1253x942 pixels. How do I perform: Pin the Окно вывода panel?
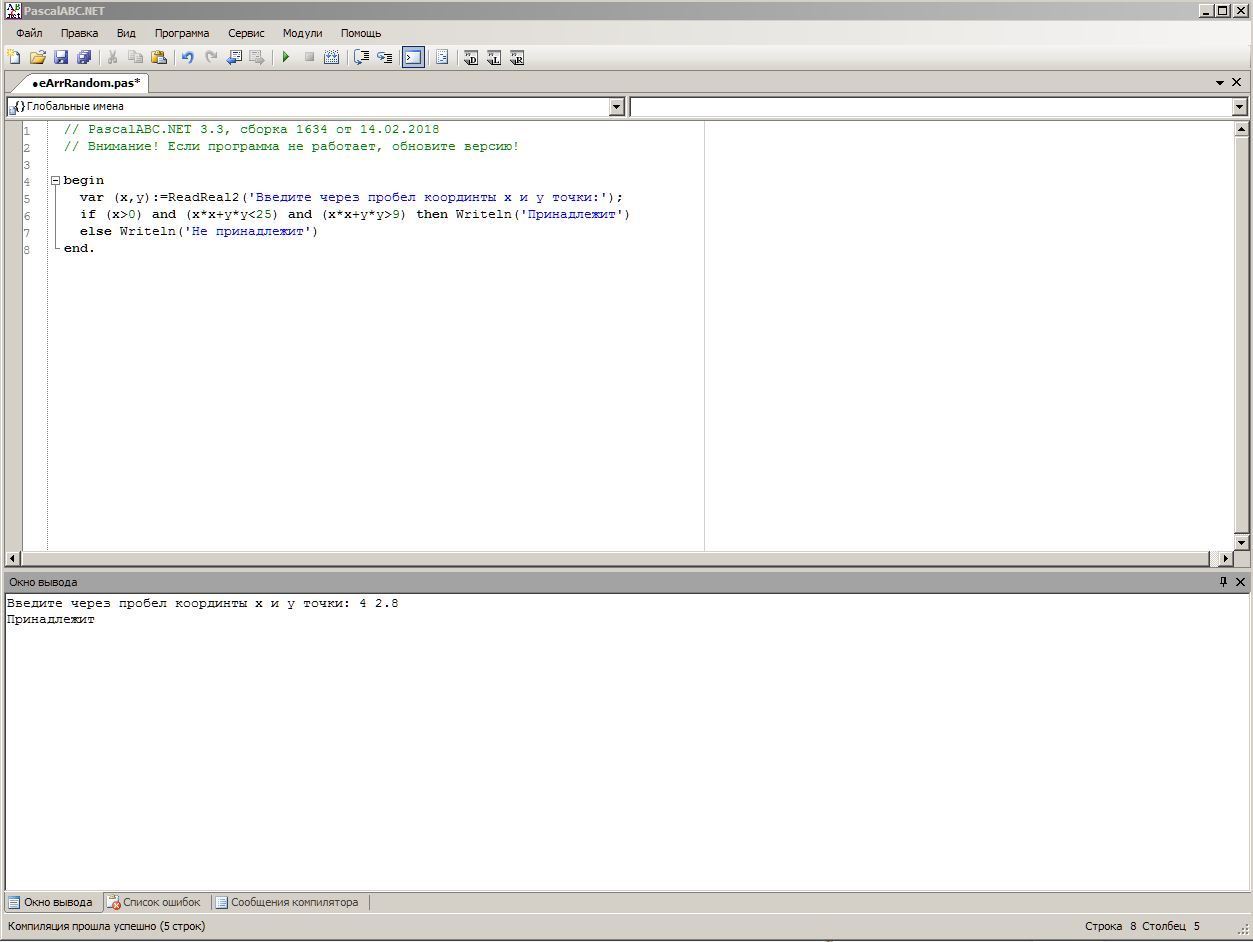[1222, 582]
